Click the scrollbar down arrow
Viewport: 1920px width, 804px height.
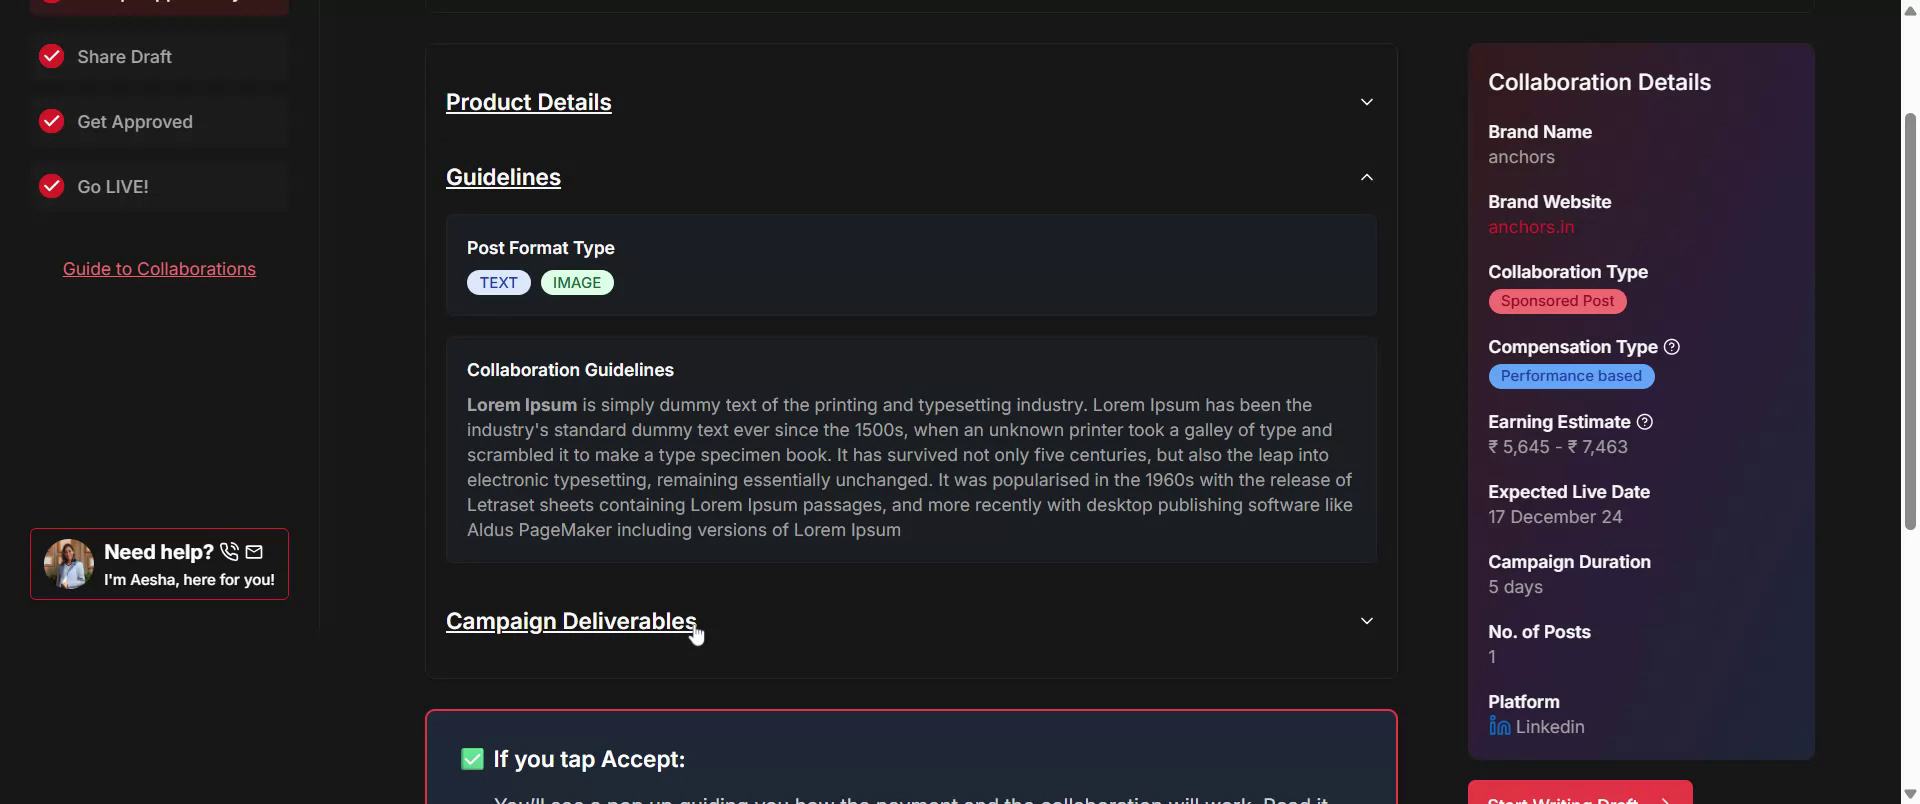(x=1910, y=794)
